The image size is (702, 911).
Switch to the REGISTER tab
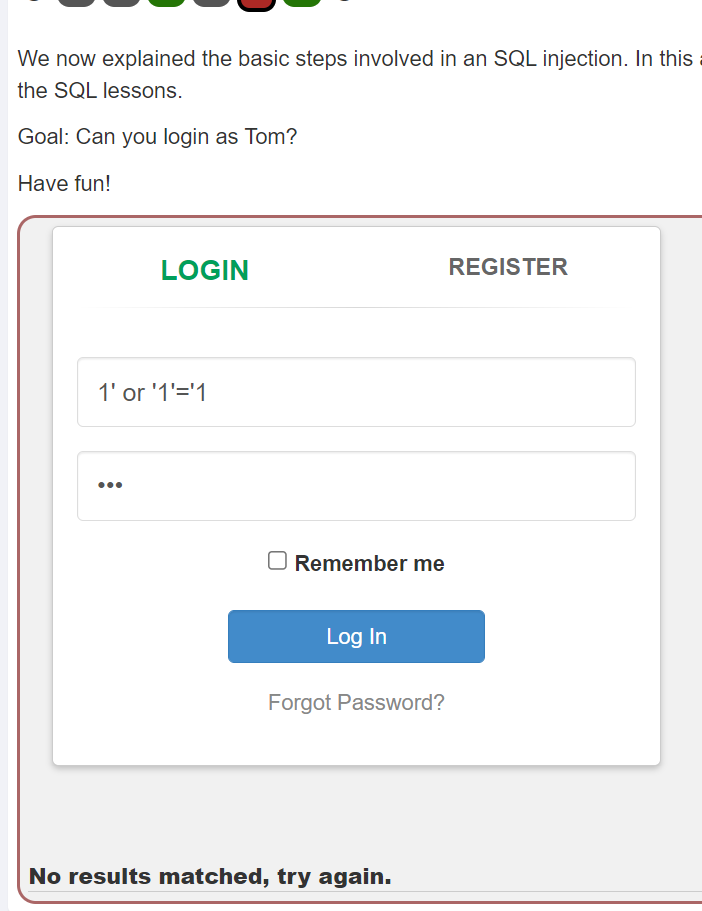click(x=508, y=267)
